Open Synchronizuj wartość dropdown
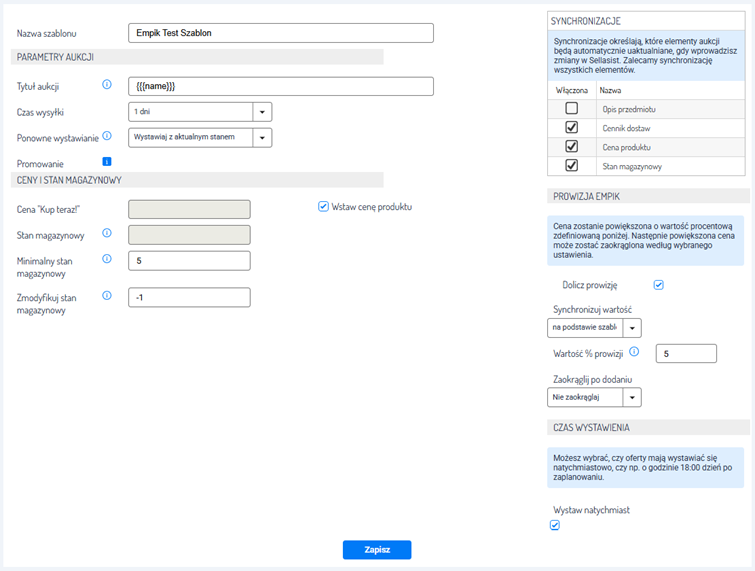The height and width of the screenshot is (571, 755). 632,328
